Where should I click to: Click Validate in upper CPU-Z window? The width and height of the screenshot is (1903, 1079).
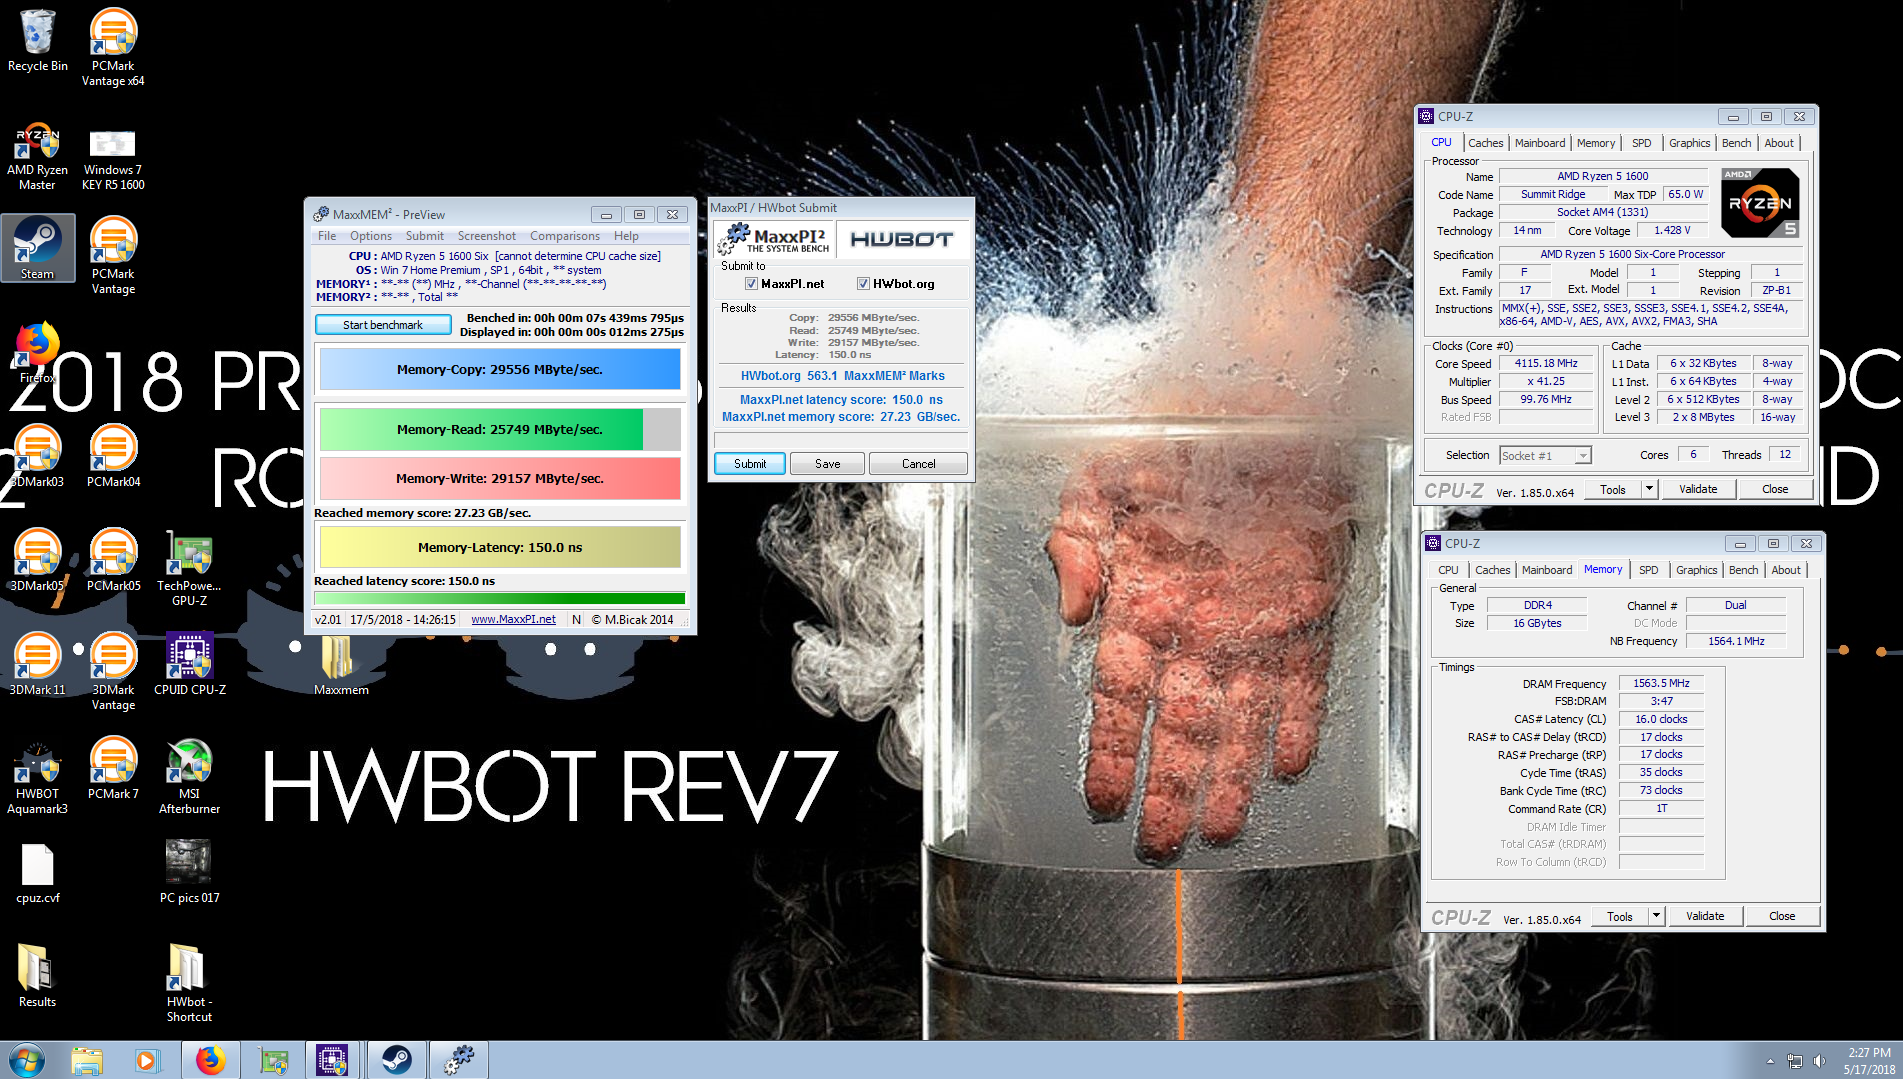pos(1698,489)
